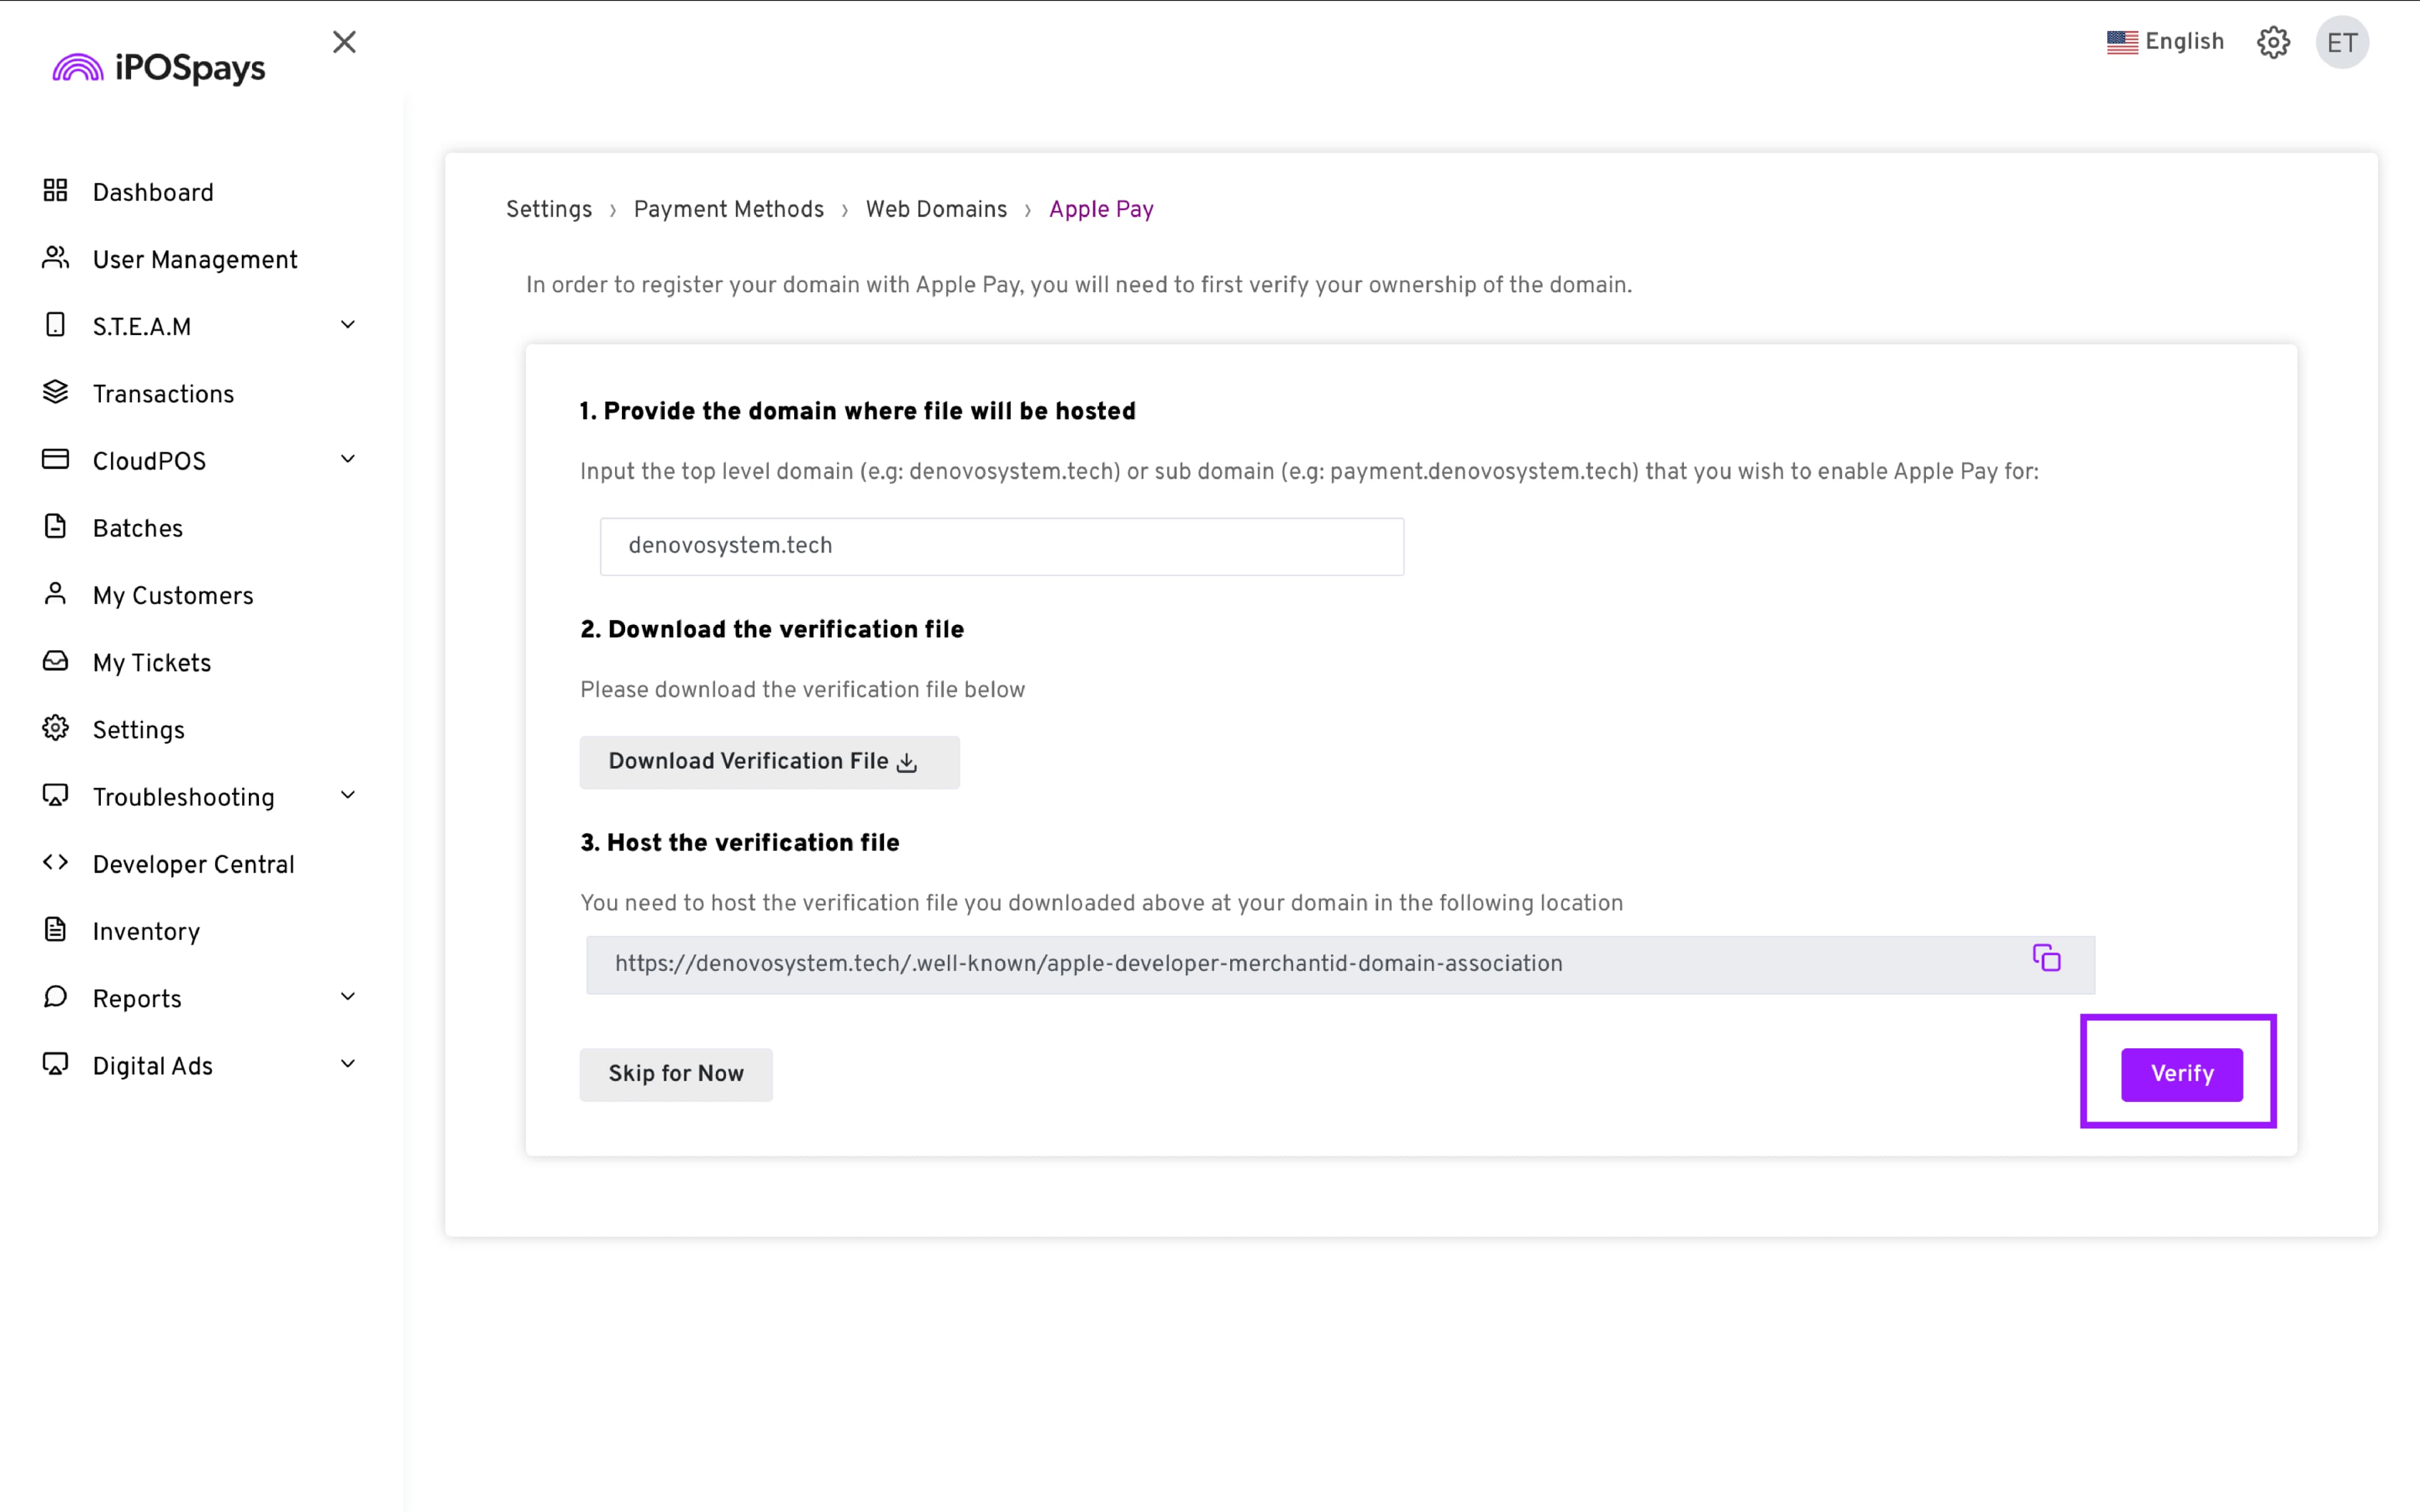Expand the Reports submenu chevron
This screenshot has height=1512, width=2420.
(348, 997)
